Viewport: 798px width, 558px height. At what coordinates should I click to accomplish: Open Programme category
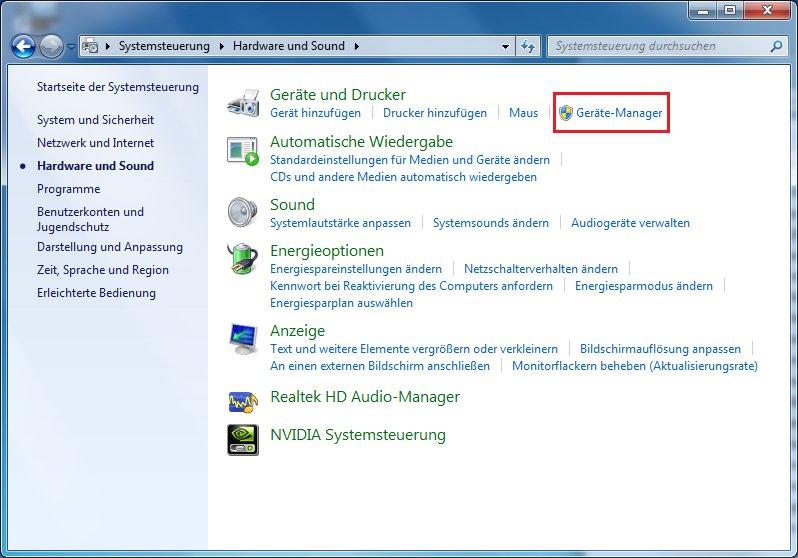[x=68, y=189]
